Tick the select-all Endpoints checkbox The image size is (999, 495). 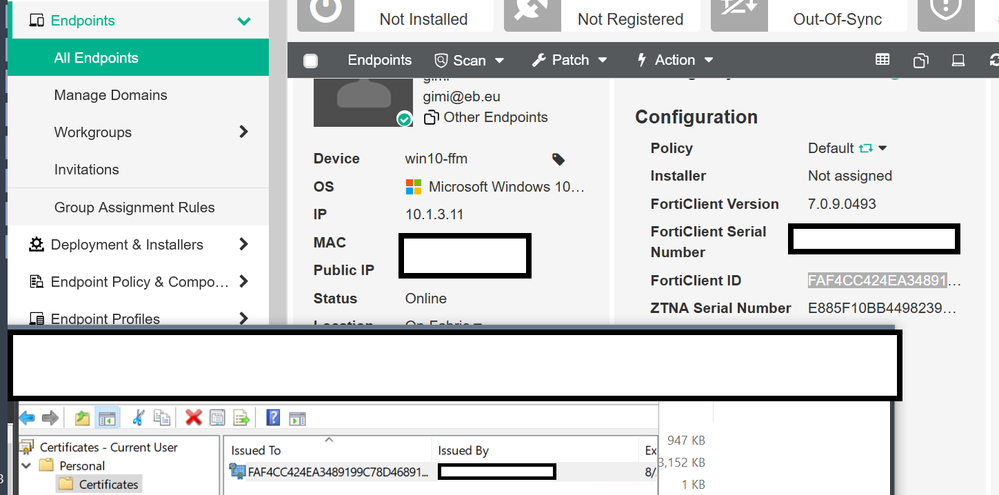point(310,61)
